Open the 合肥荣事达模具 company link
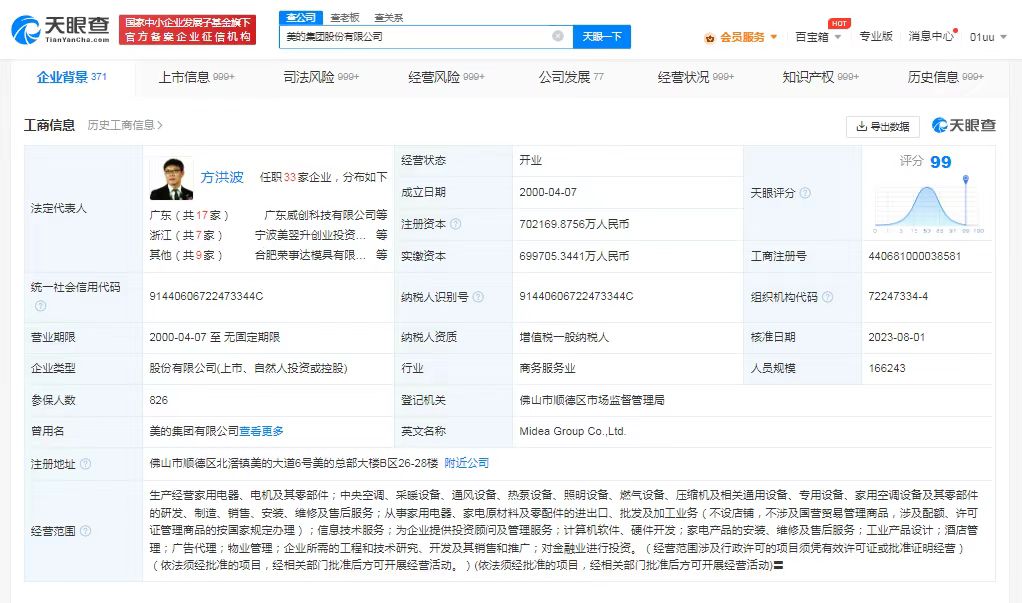The image size is (1022, 603). pyautogui.click(x=310, y=255)
